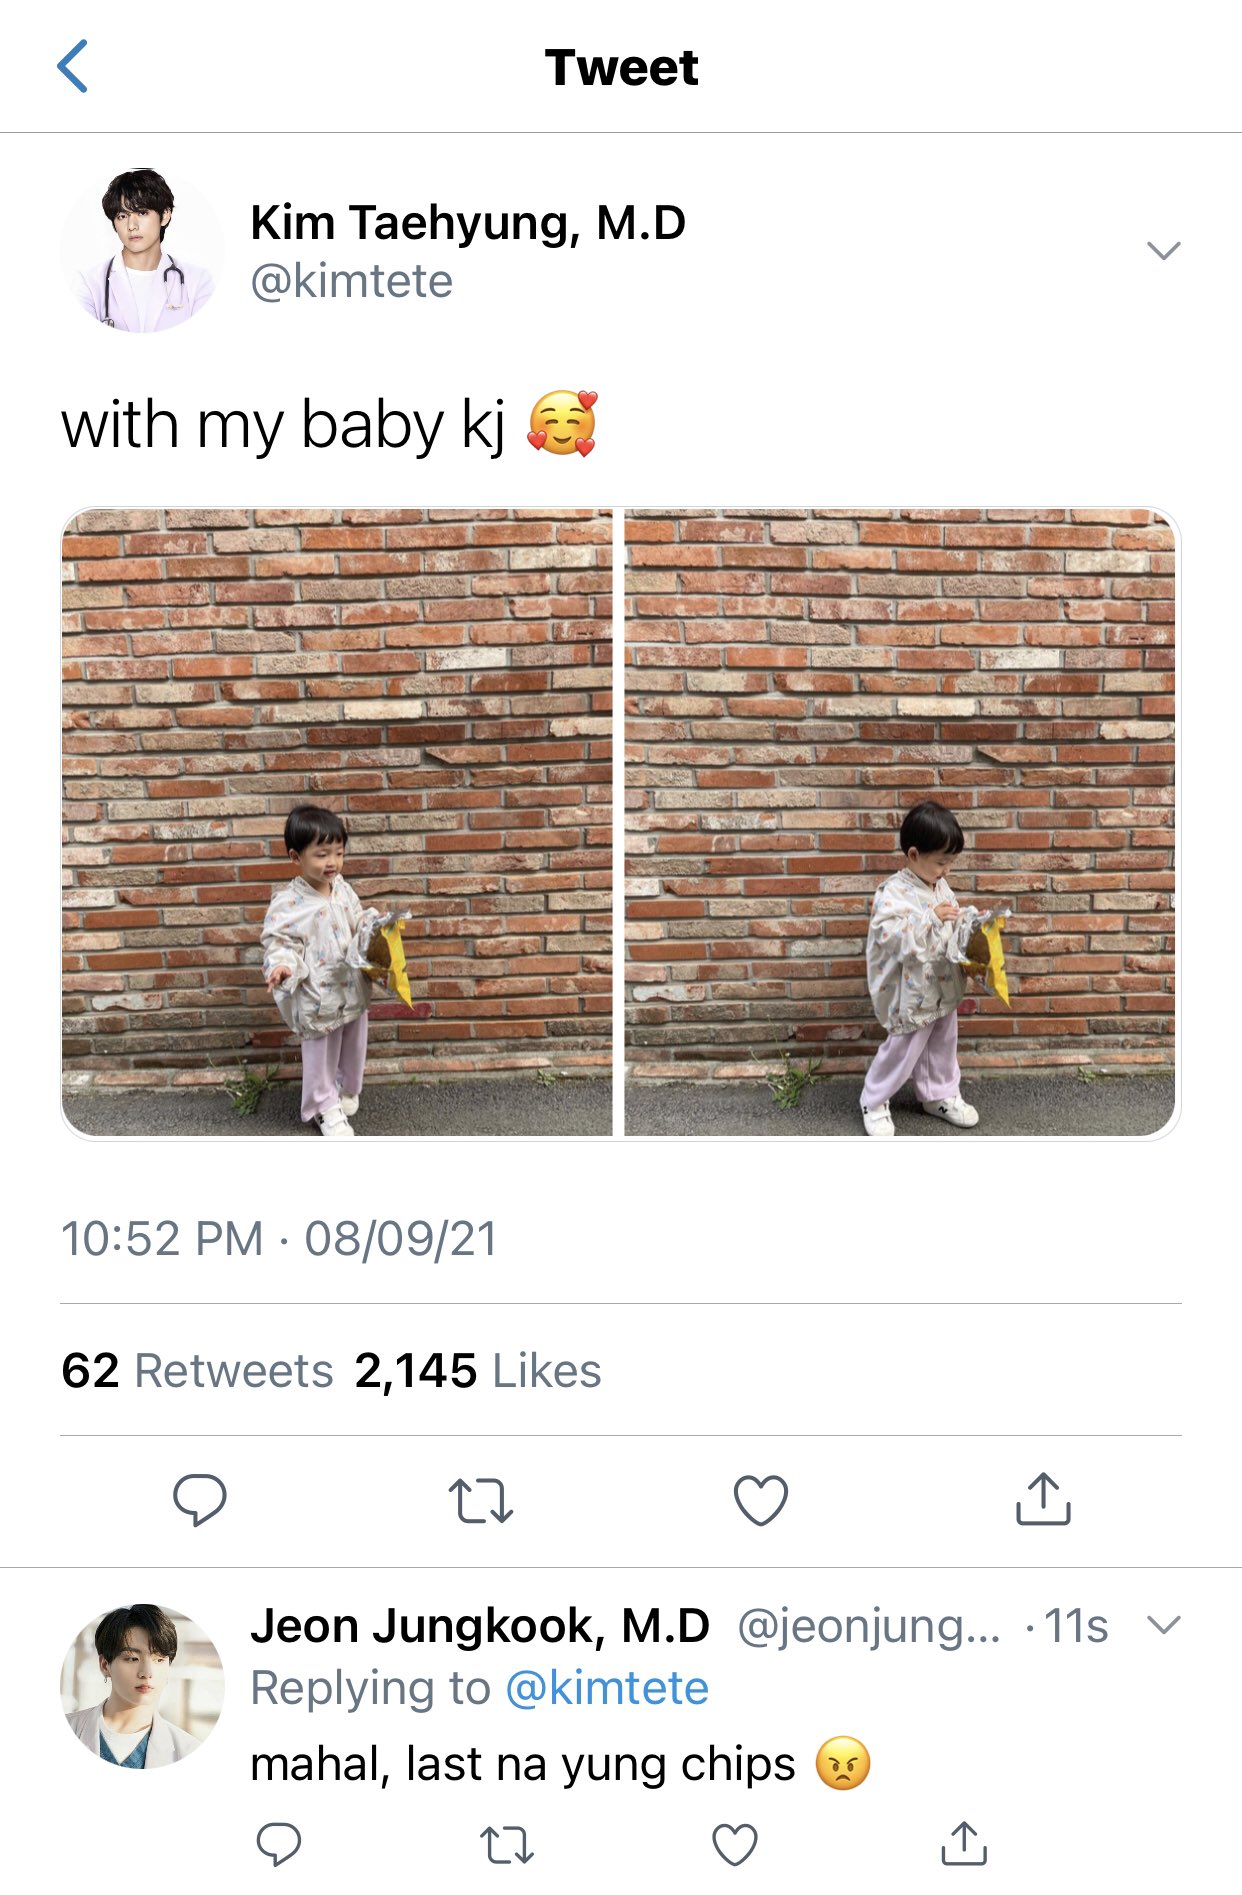The height and width of the screenshot is (1895, 1242).
Task: Open the left brick wall photo
Action: (x=337, y=823)
